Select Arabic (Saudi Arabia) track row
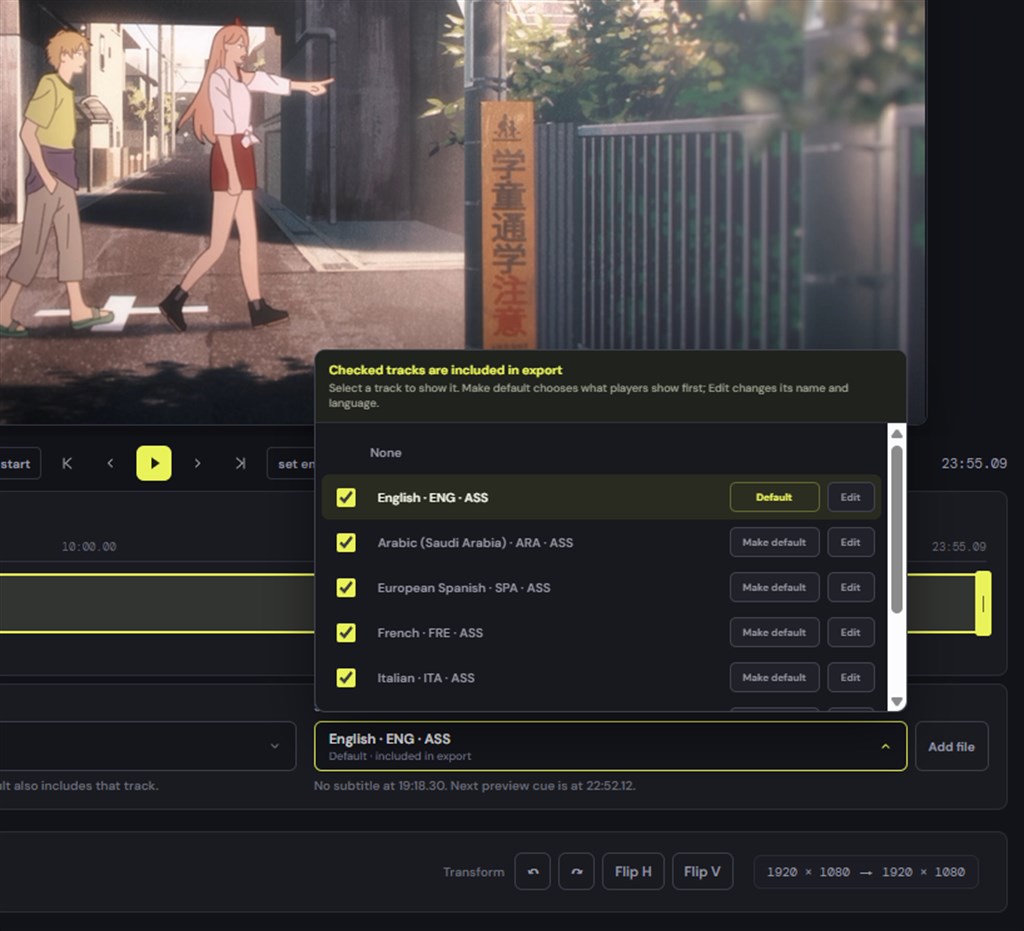1024x931 pixels. coord(601,543)
